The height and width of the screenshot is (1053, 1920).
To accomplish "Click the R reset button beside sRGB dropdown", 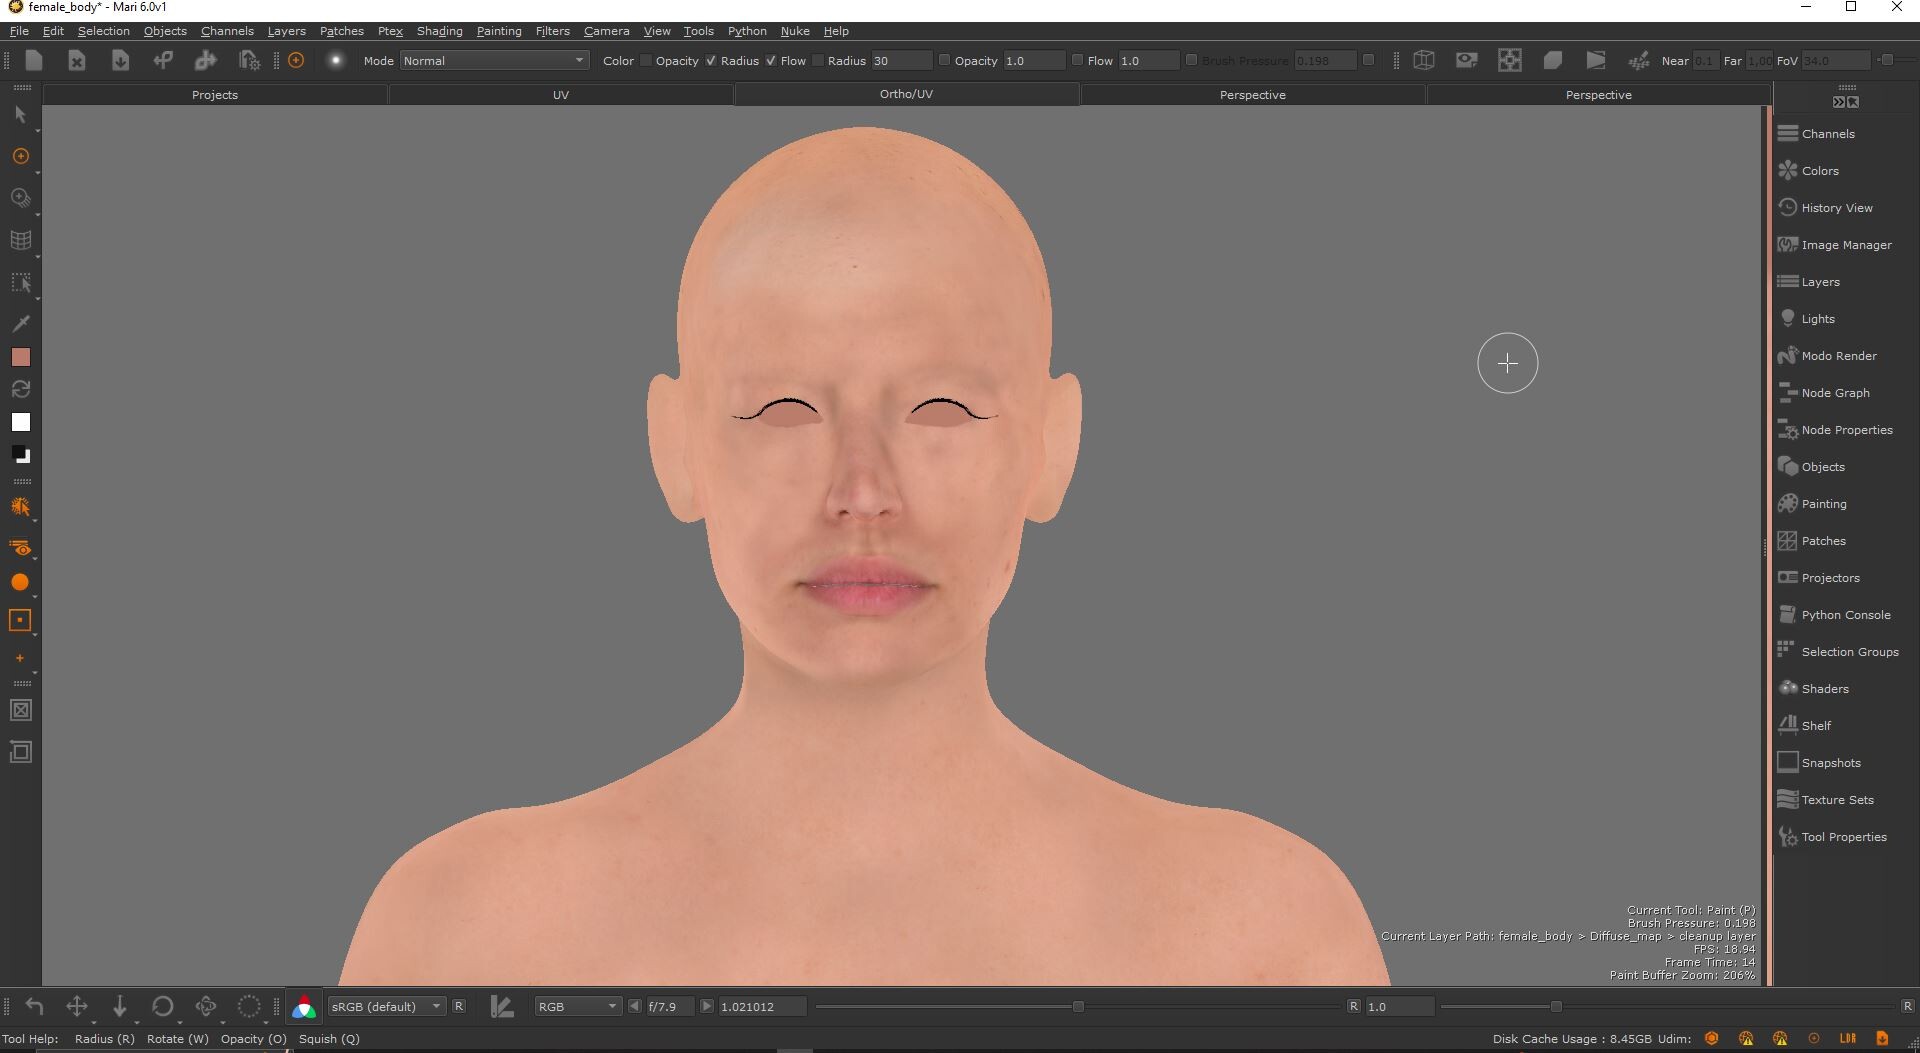I will click(459, 1007).
